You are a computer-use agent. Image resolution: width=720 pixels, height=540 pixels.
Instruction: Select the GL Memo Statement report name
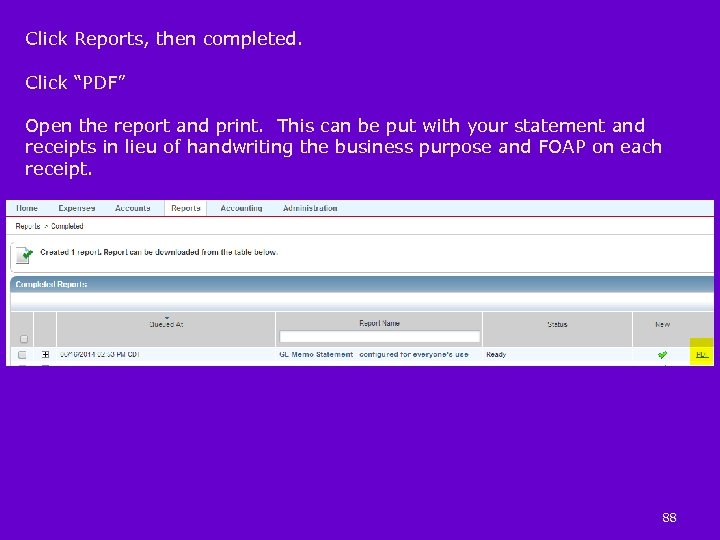click(374, 354)
